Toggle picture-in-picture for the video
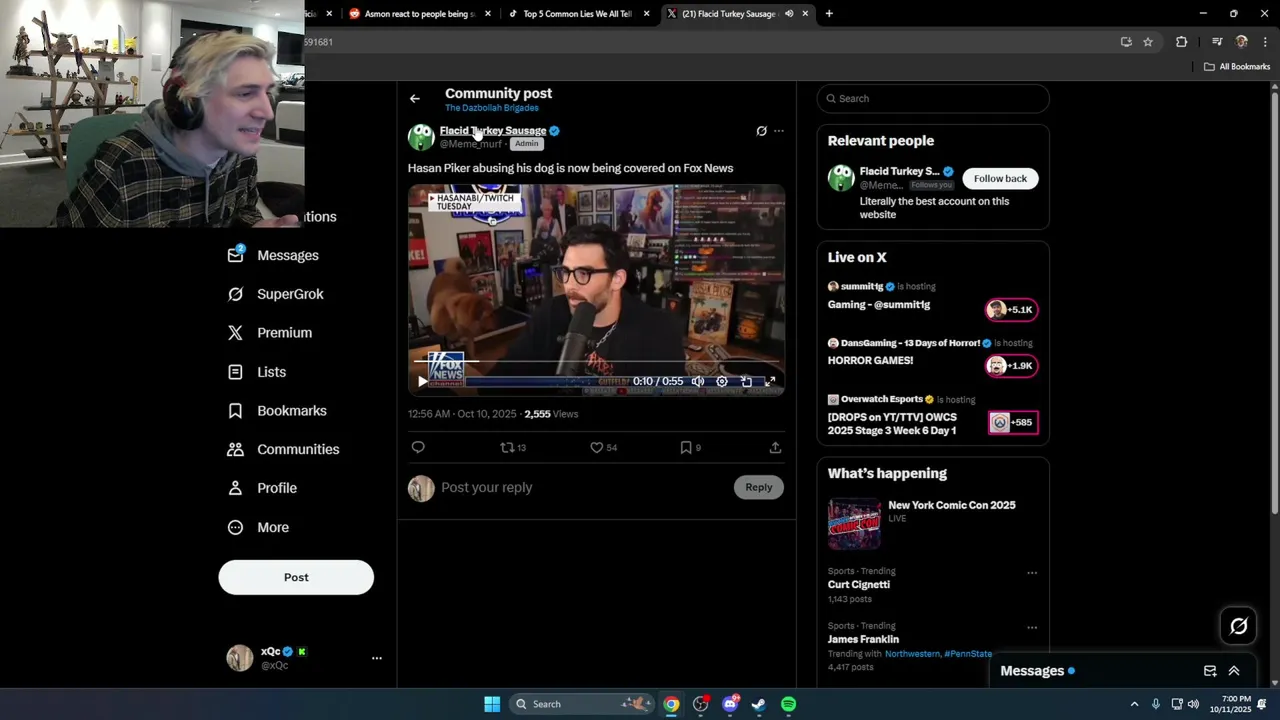Screen dimensions: 1280x720 [746, 381]
